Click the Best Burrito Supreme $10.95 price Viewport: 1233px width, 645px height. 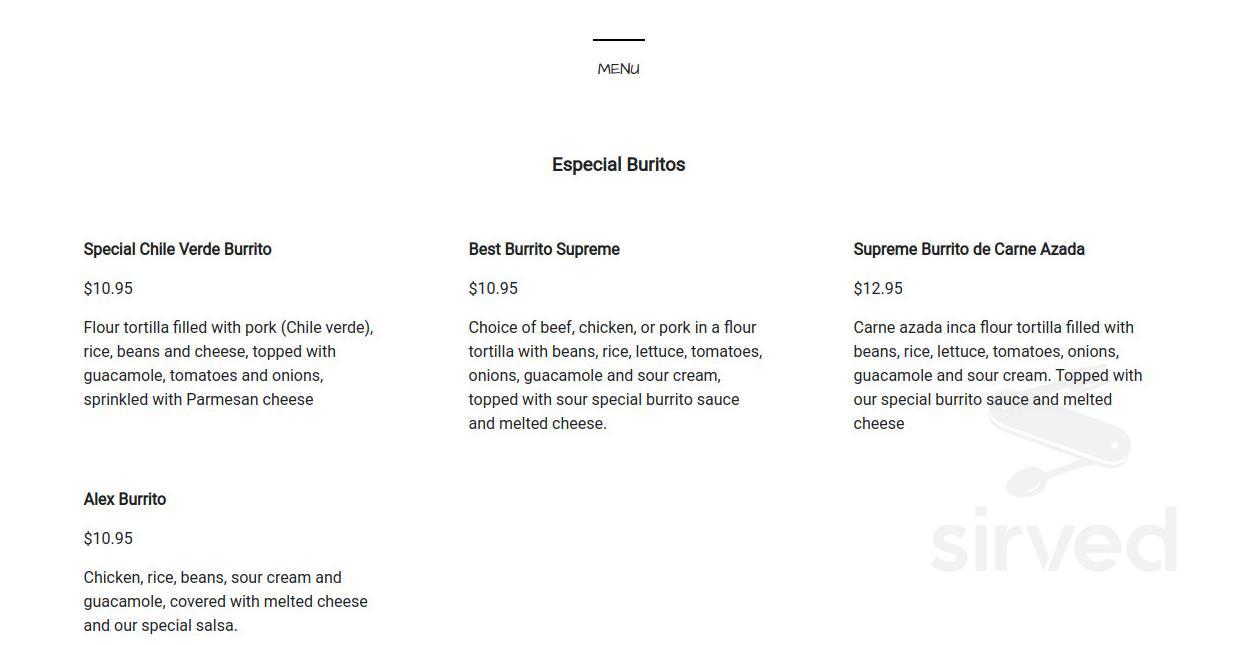coord(493,288)
